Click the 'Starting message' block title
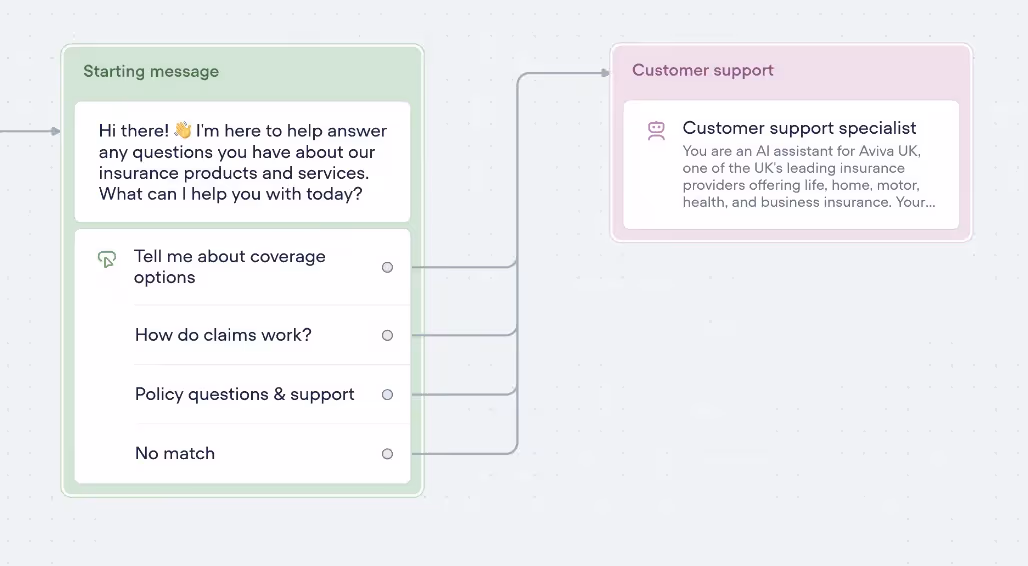 (151, 71)
